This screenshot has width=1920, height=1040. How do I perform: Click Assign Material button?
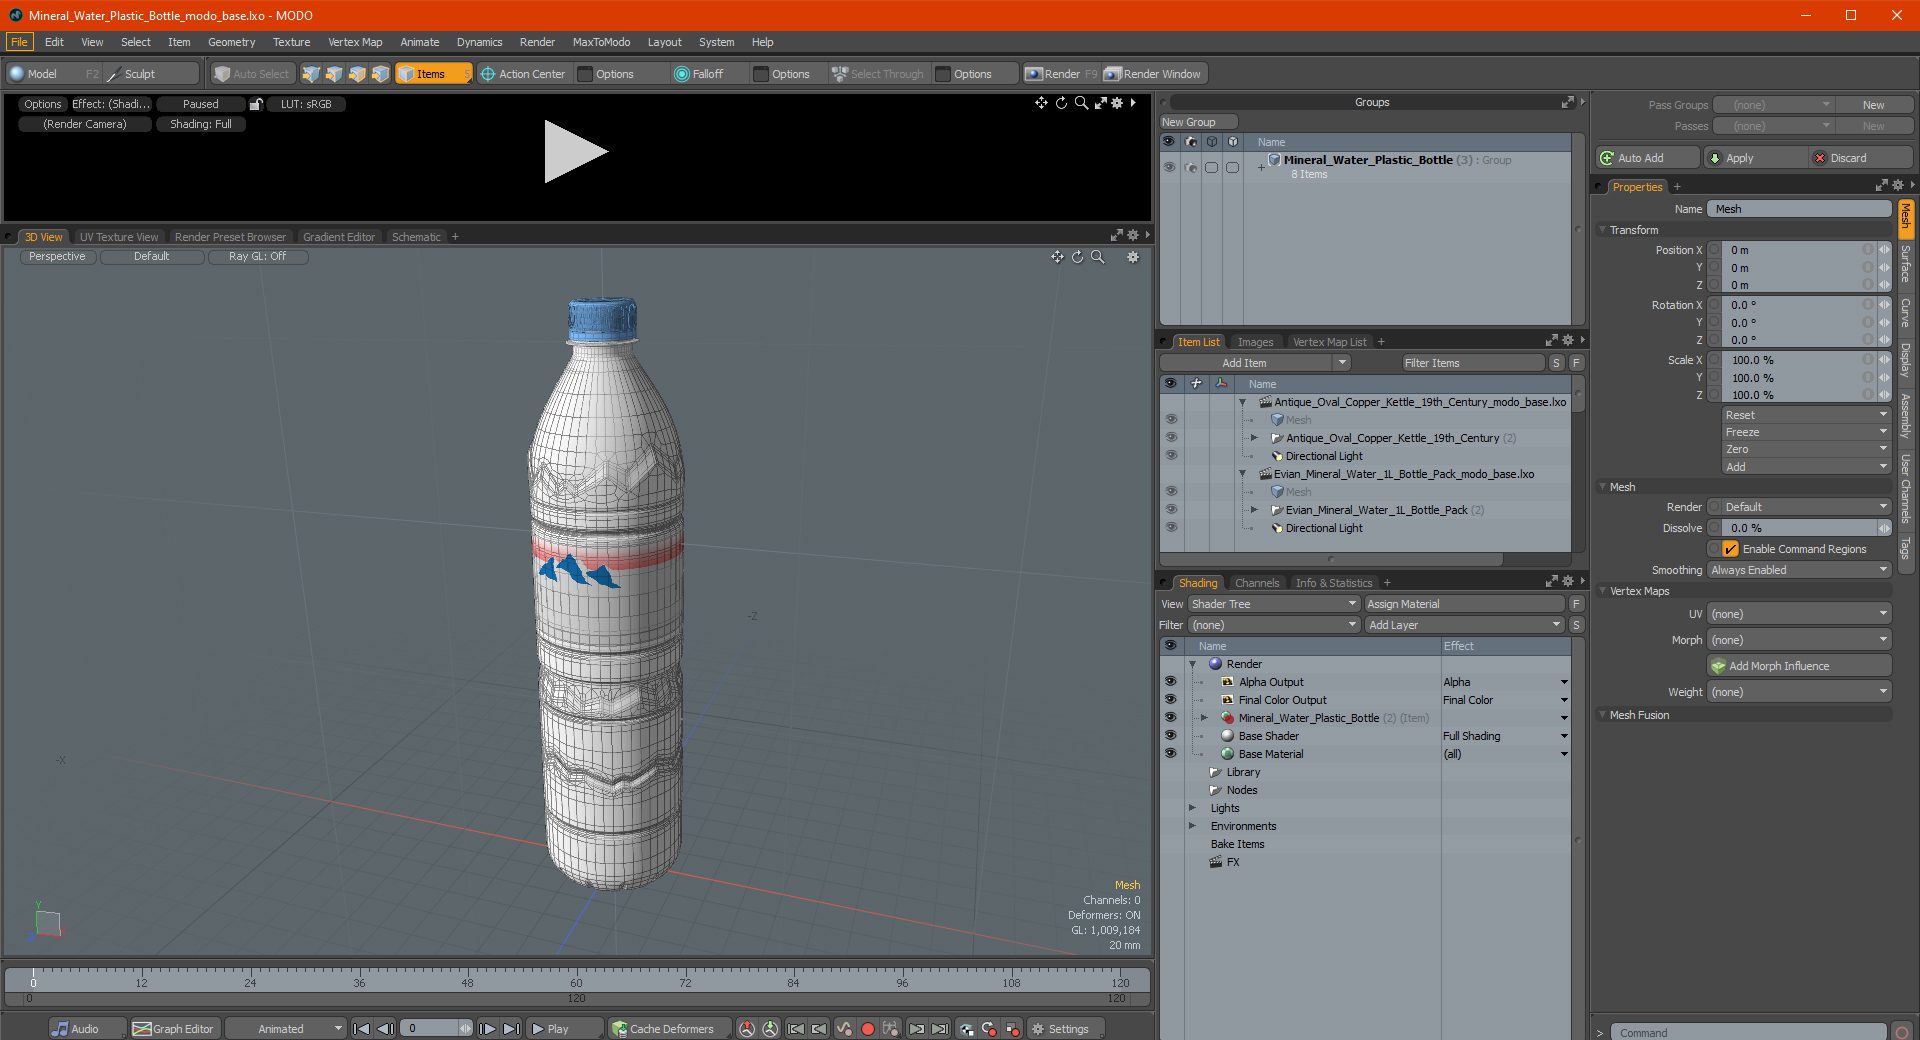(1465, 604)
